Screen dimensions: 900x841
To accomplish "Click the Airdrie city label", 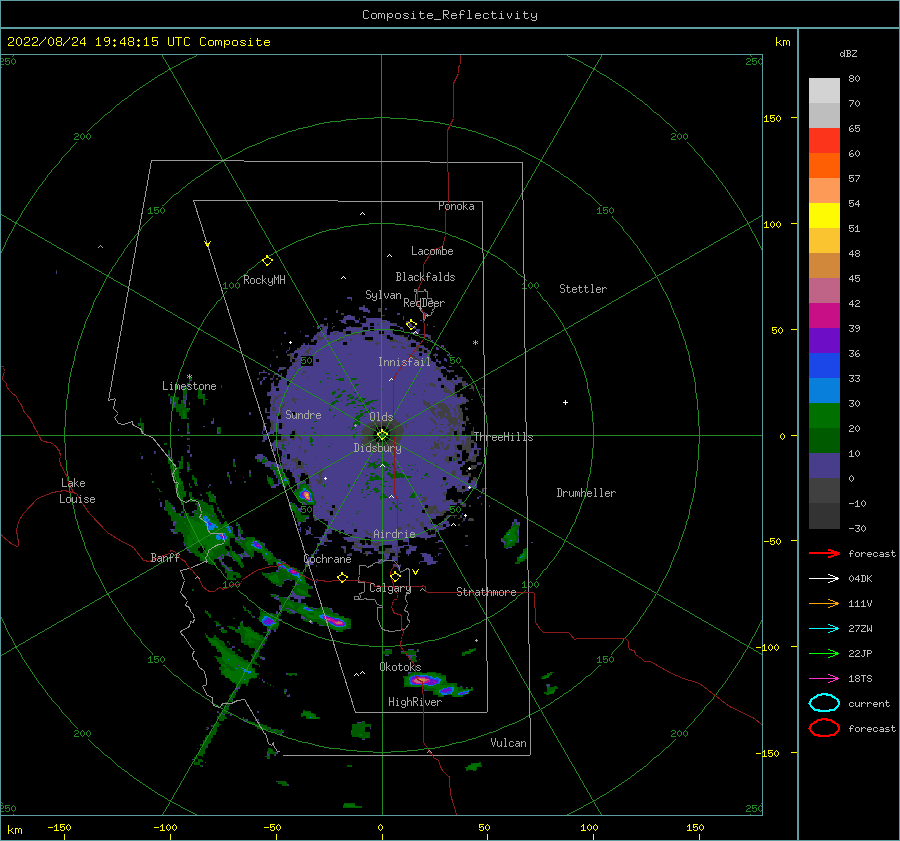I will tap(394, 534).
